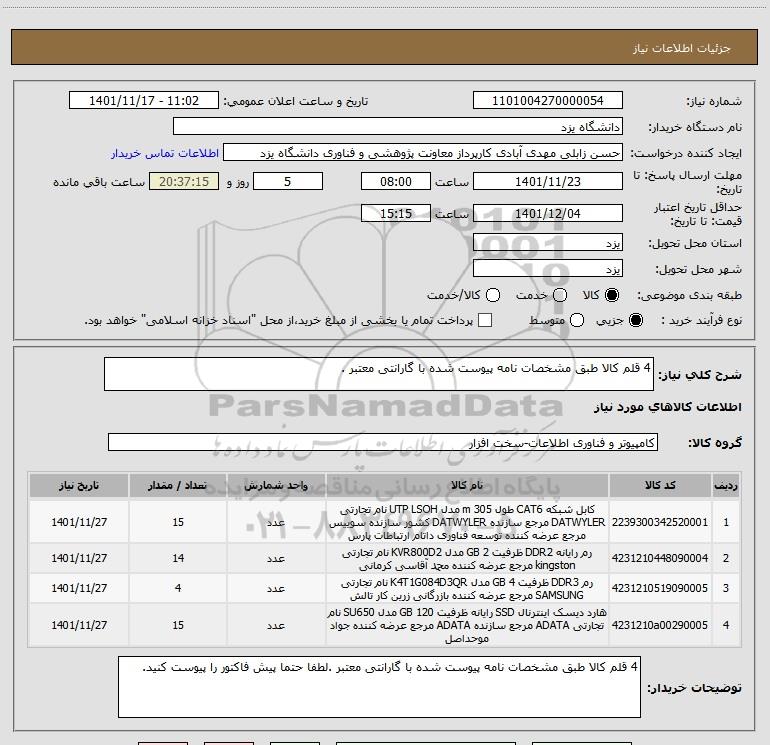Toggle the اسناد خزانه اسلامی payment checkbox
Viewport: 770px width, 745px height.
click(x=485, y=320)
